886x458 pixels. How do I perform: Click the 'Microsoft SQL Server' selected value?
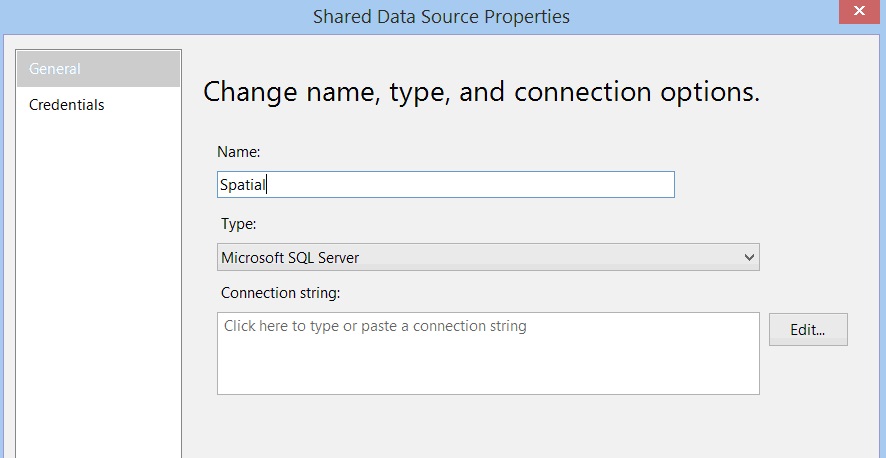[290, 258]
